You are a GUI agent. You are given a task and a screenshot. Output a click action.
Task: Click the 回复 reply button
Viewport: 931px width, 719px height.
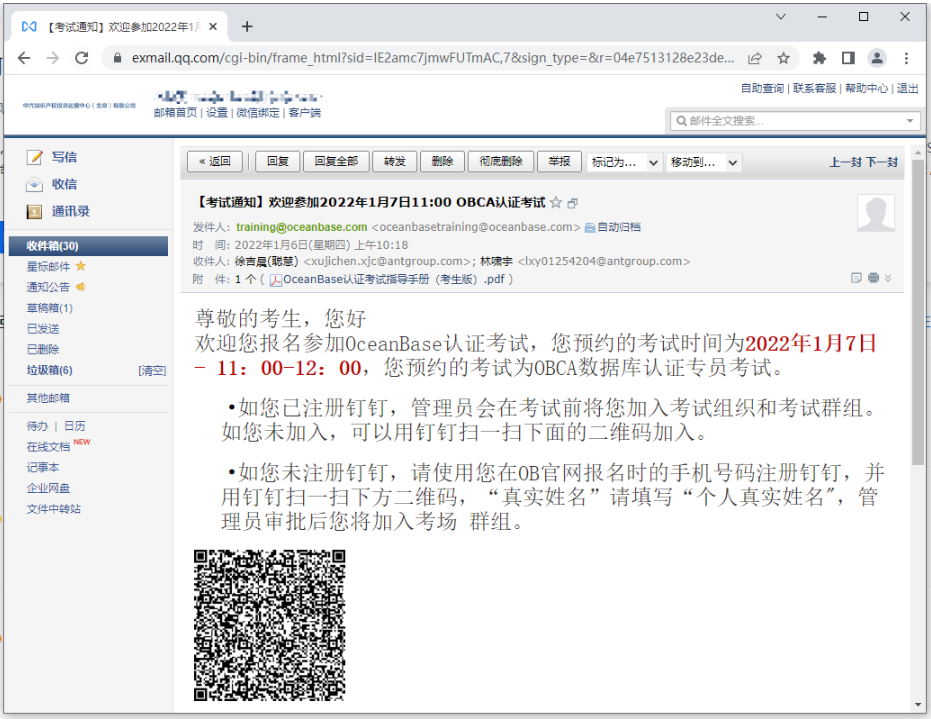pos(278,161)
